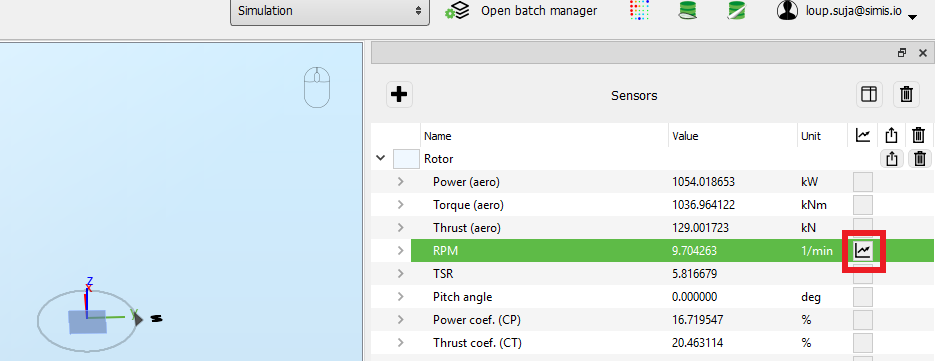Toggle plot checkbox for Power (aero)

[863, 181]
